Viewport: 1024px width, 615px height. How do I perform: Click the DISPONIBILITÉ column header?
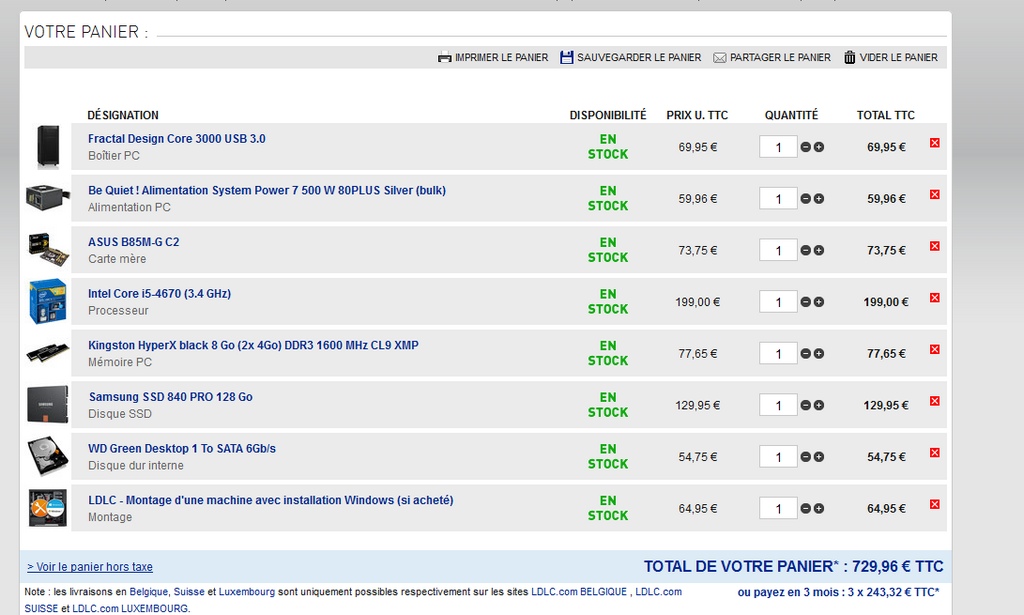click(608, 115)
